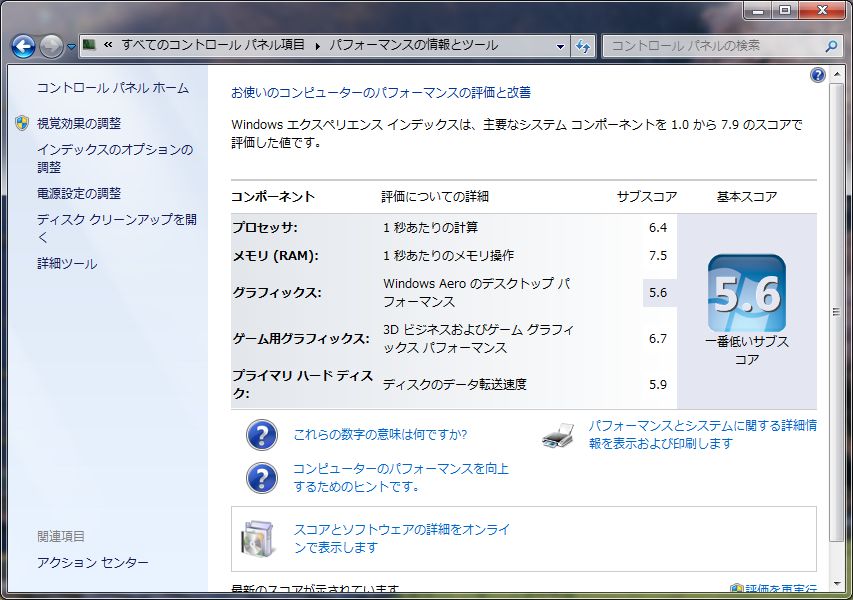
Task: Minimize the window
Action: tap(758, 10)
